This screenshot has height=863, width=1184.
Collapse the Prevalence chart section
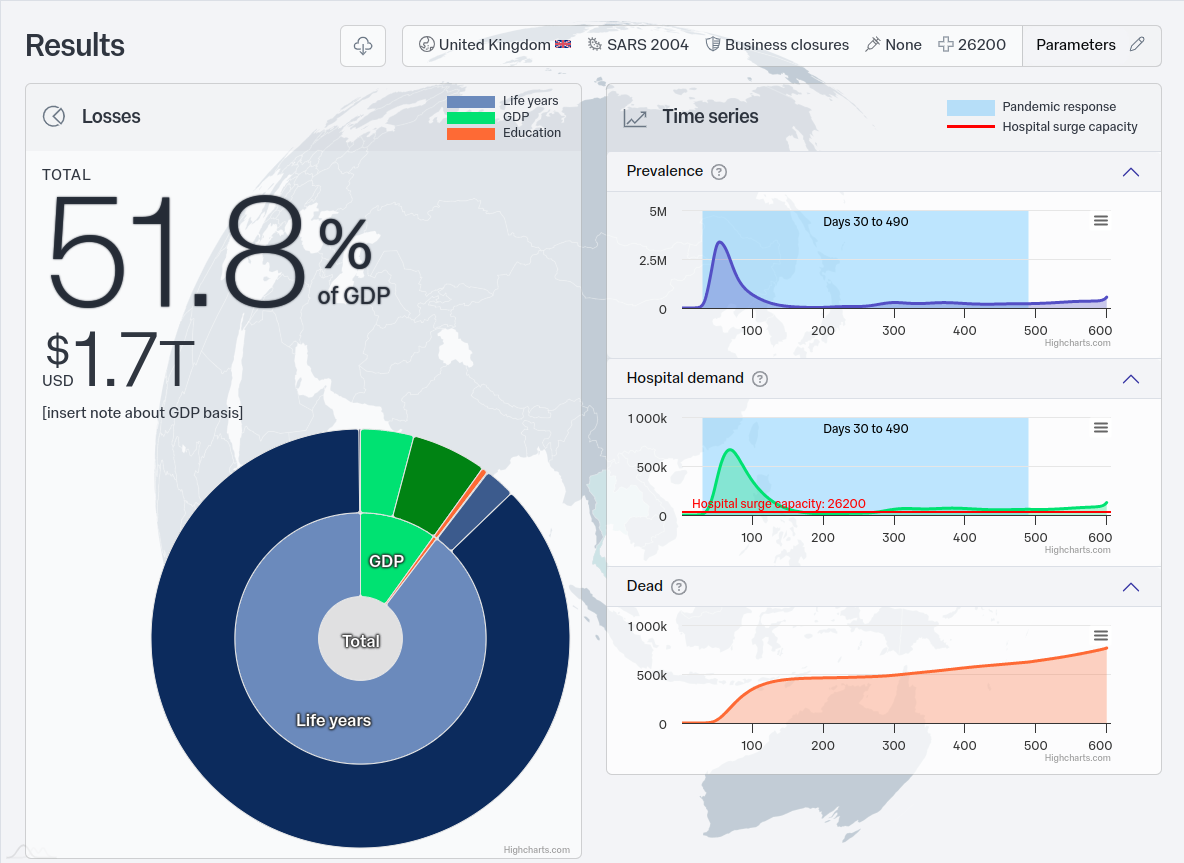[1130, 172]
